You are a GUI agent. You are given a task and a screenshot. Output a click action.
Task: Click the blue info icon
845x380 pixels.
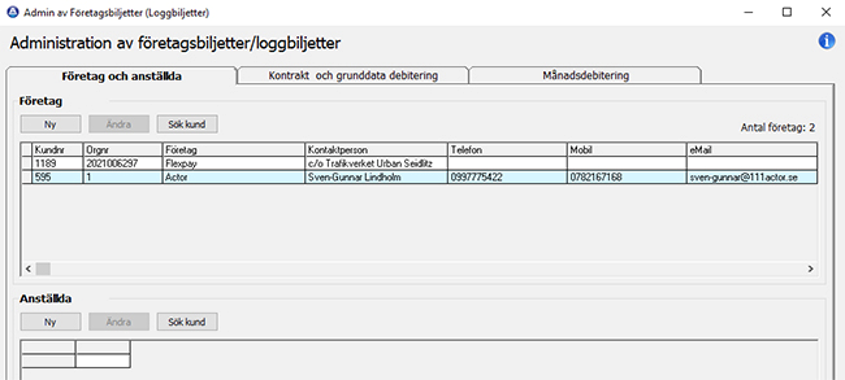tap(826, 42)
